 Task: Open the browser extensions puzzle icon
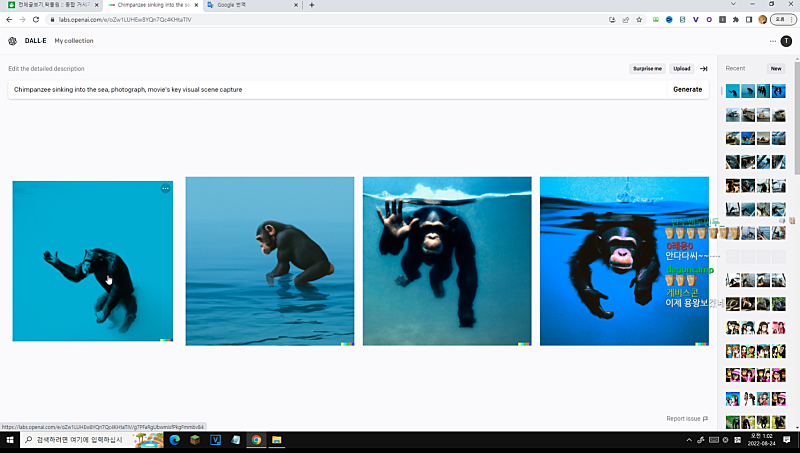point(736,19)
